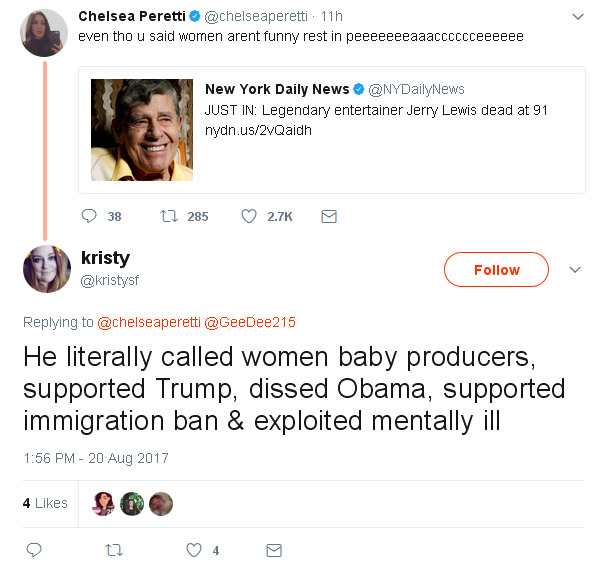597x575 pixels.
Task: Reply to Chelsea Peretti's tweet
Action: (89, 216)
